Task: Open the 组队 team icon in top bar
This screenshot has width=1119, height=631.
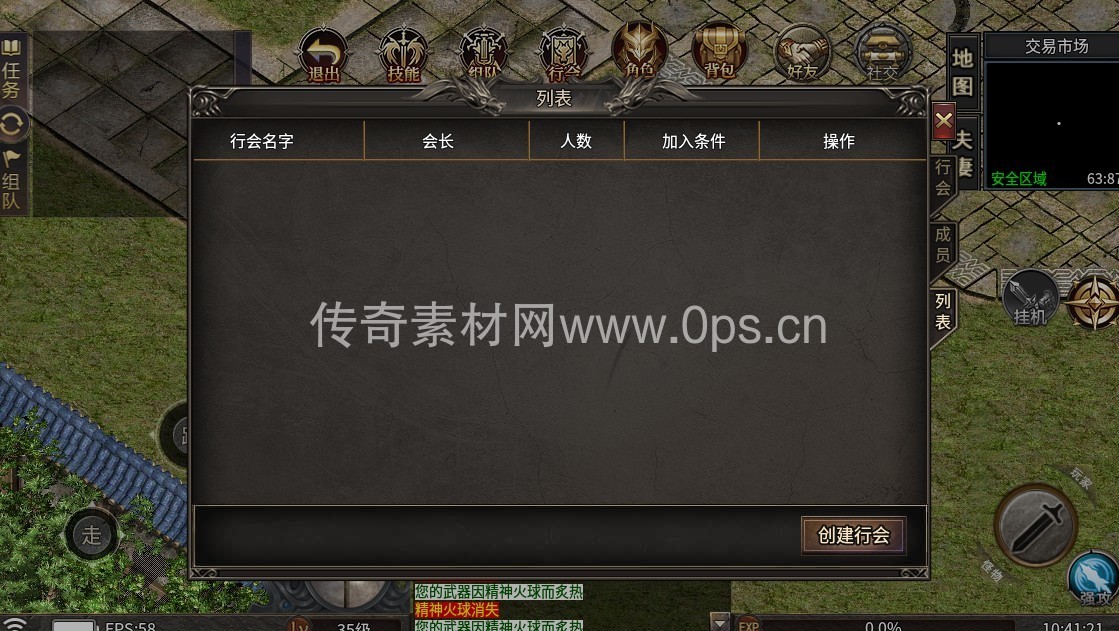Action: pos(483,54)
